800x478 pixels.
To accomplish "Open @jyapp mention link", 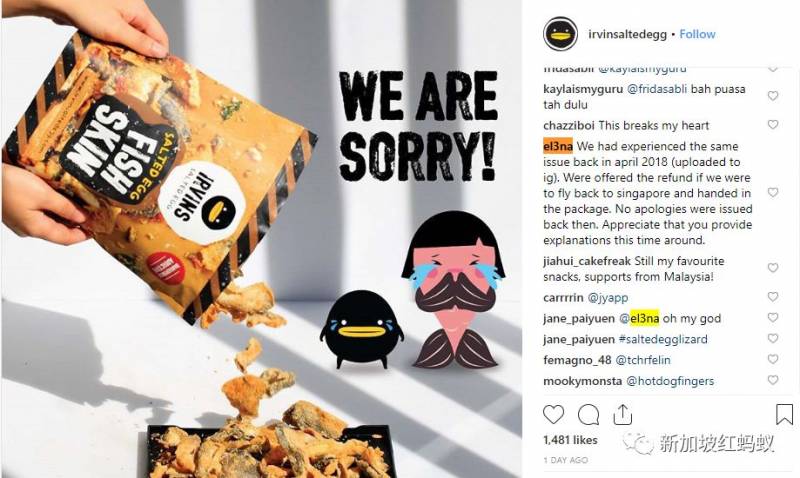I will coord(608,298).
